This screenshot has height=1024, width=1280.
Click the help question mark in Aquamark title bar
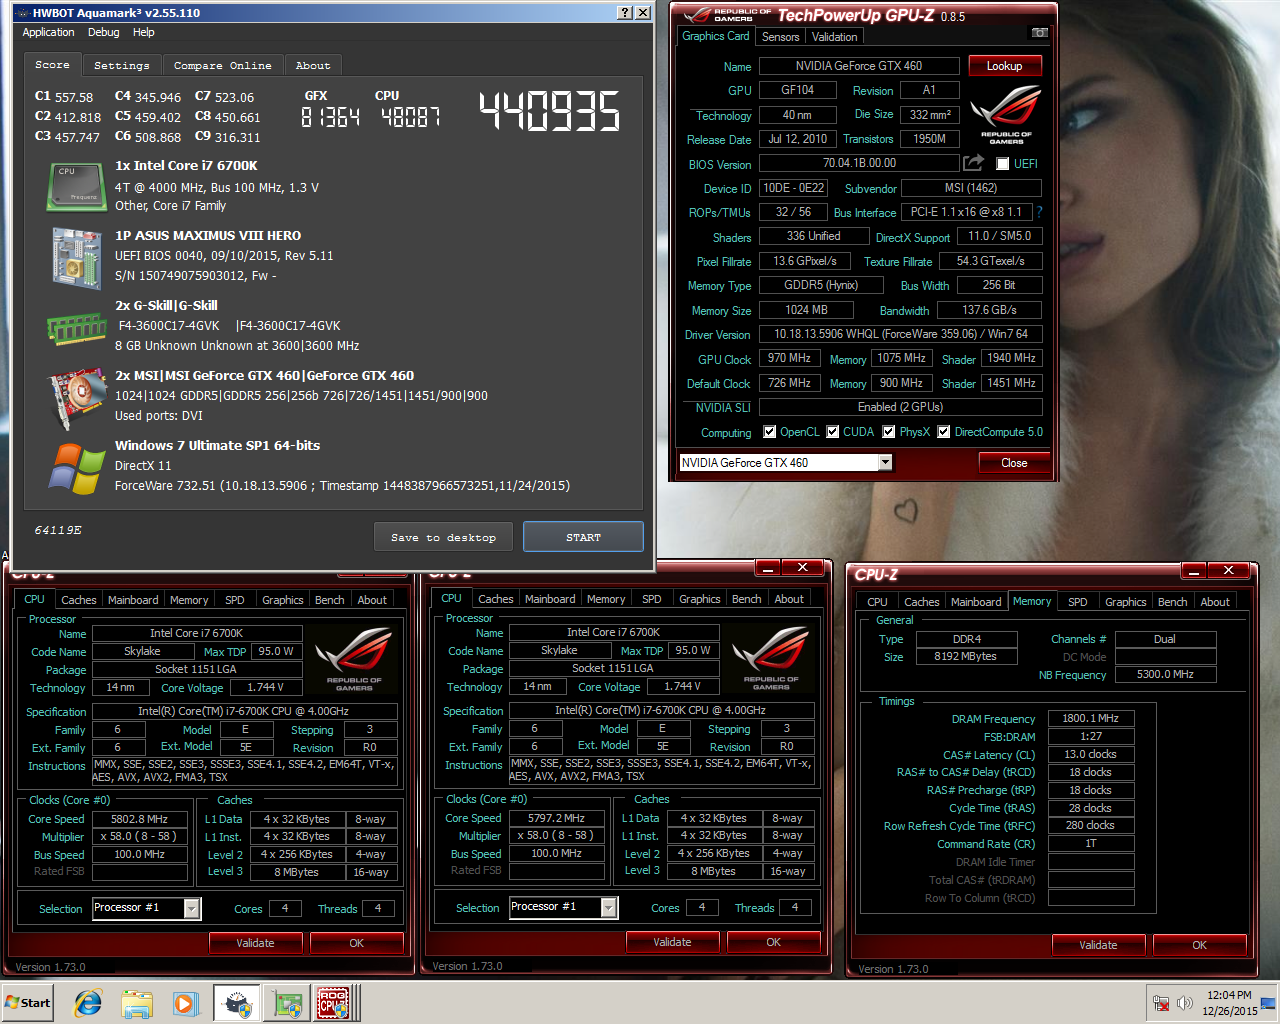pyautogui.click(x=625, y=13)
